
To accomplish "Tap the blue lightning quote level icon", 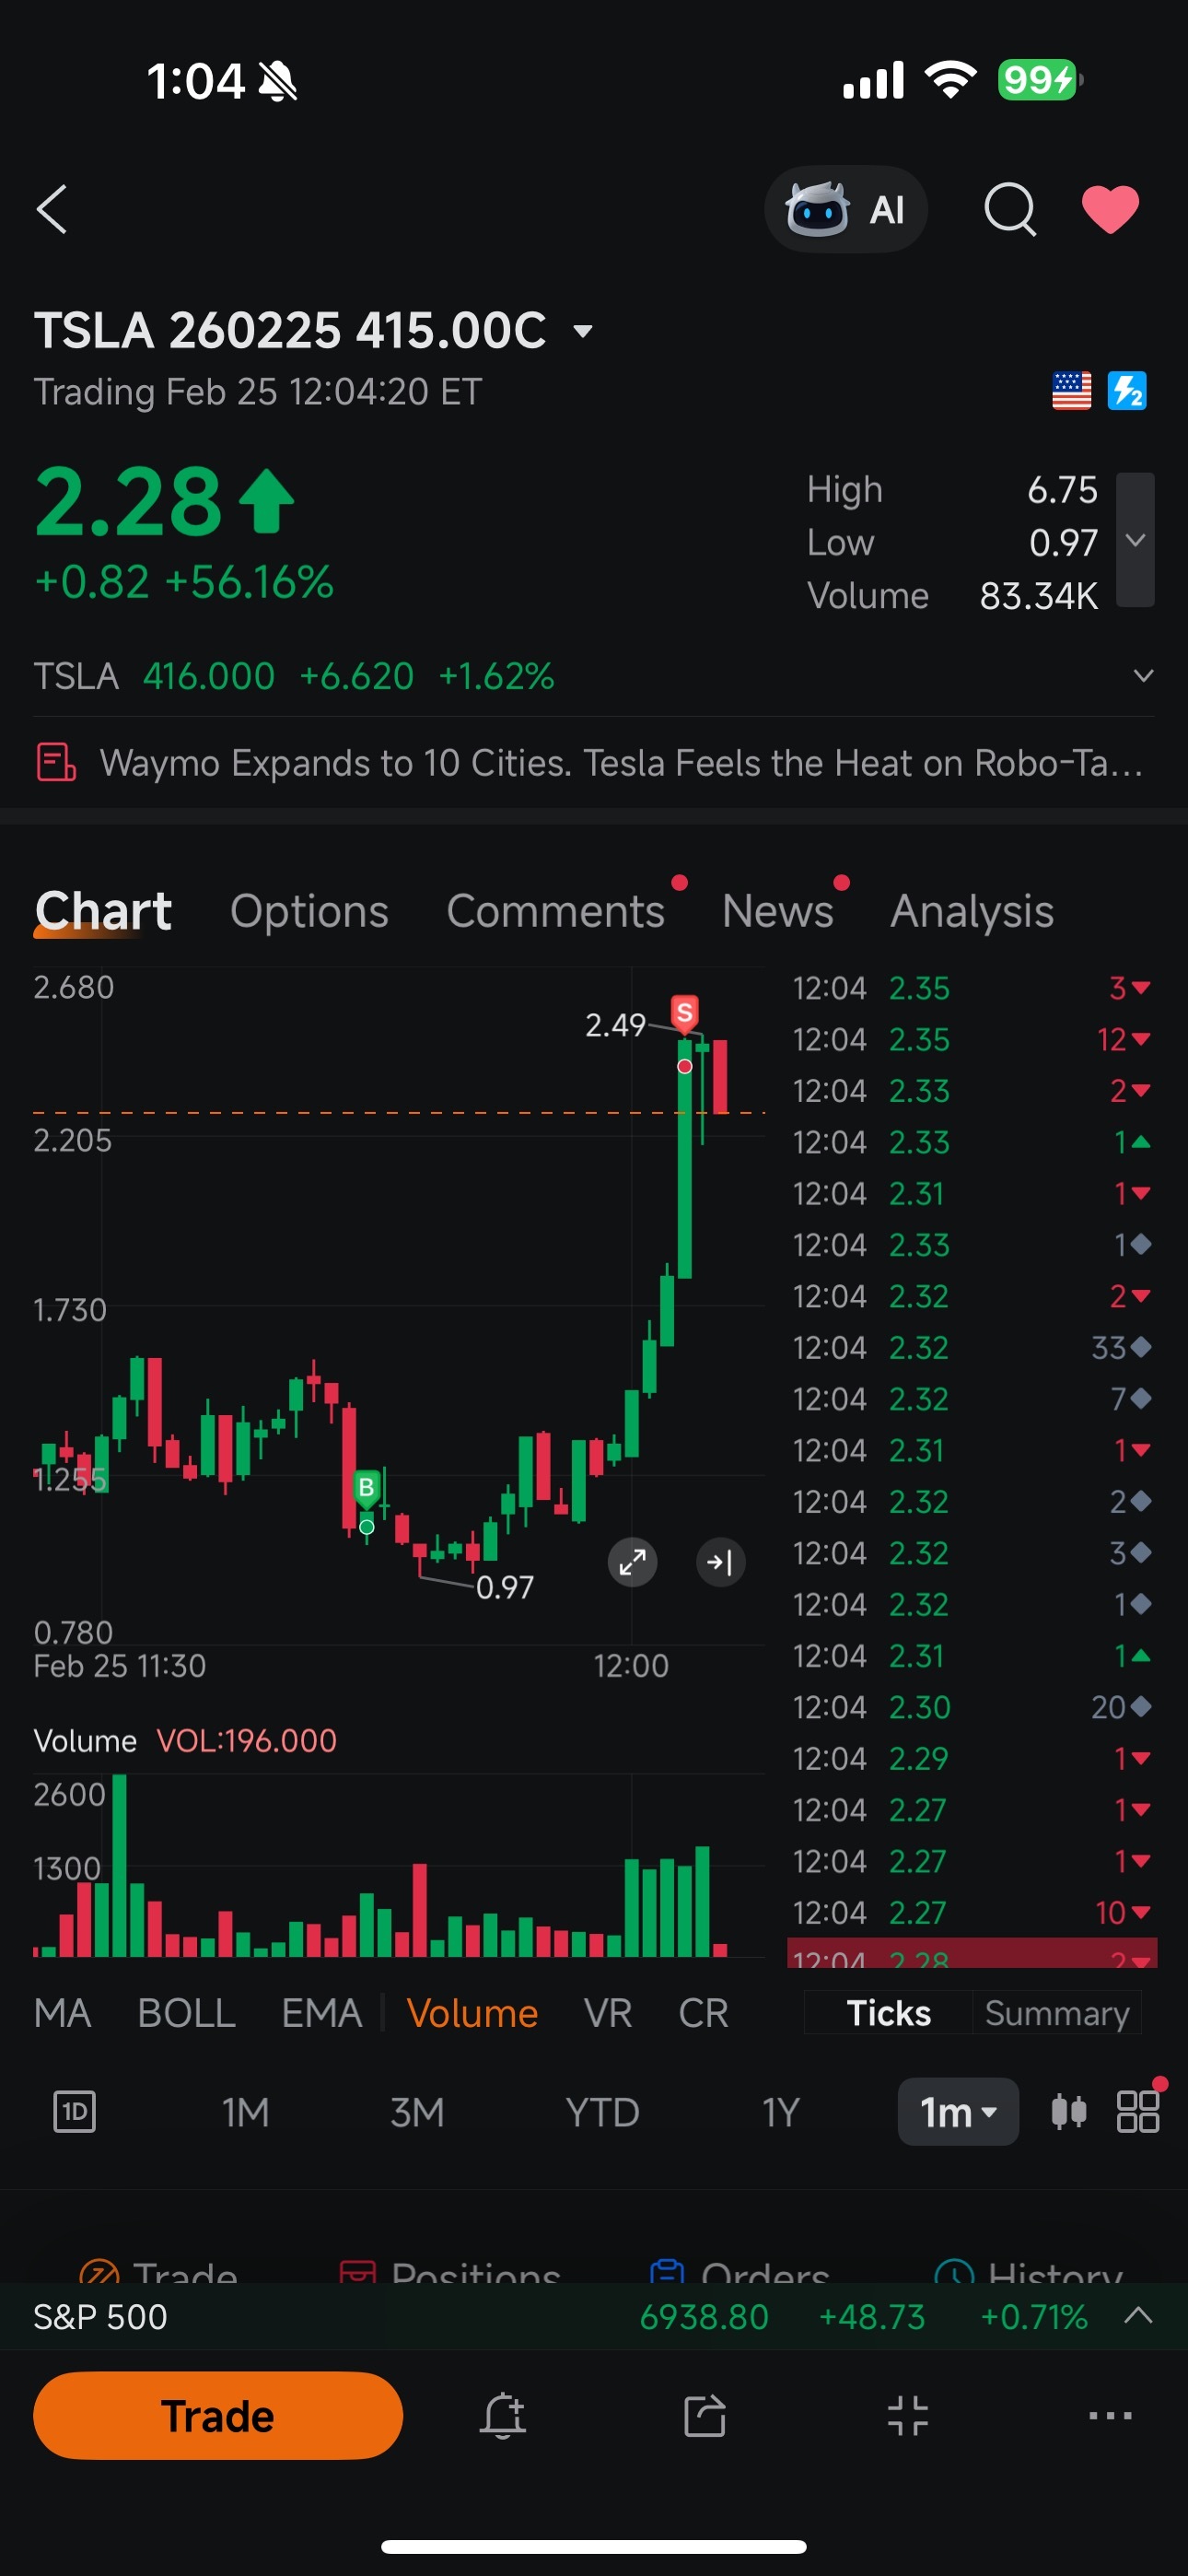I will (x=1127, y=390).
